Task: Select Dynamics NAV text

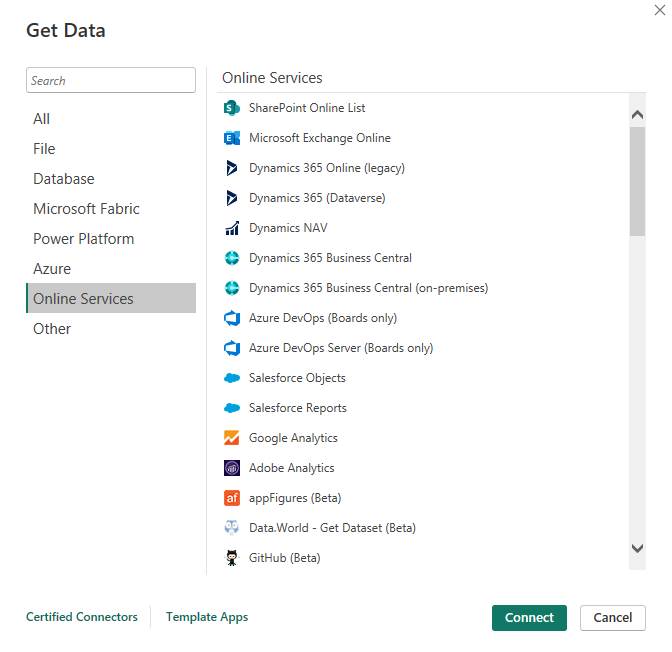Action: (288, 228)
